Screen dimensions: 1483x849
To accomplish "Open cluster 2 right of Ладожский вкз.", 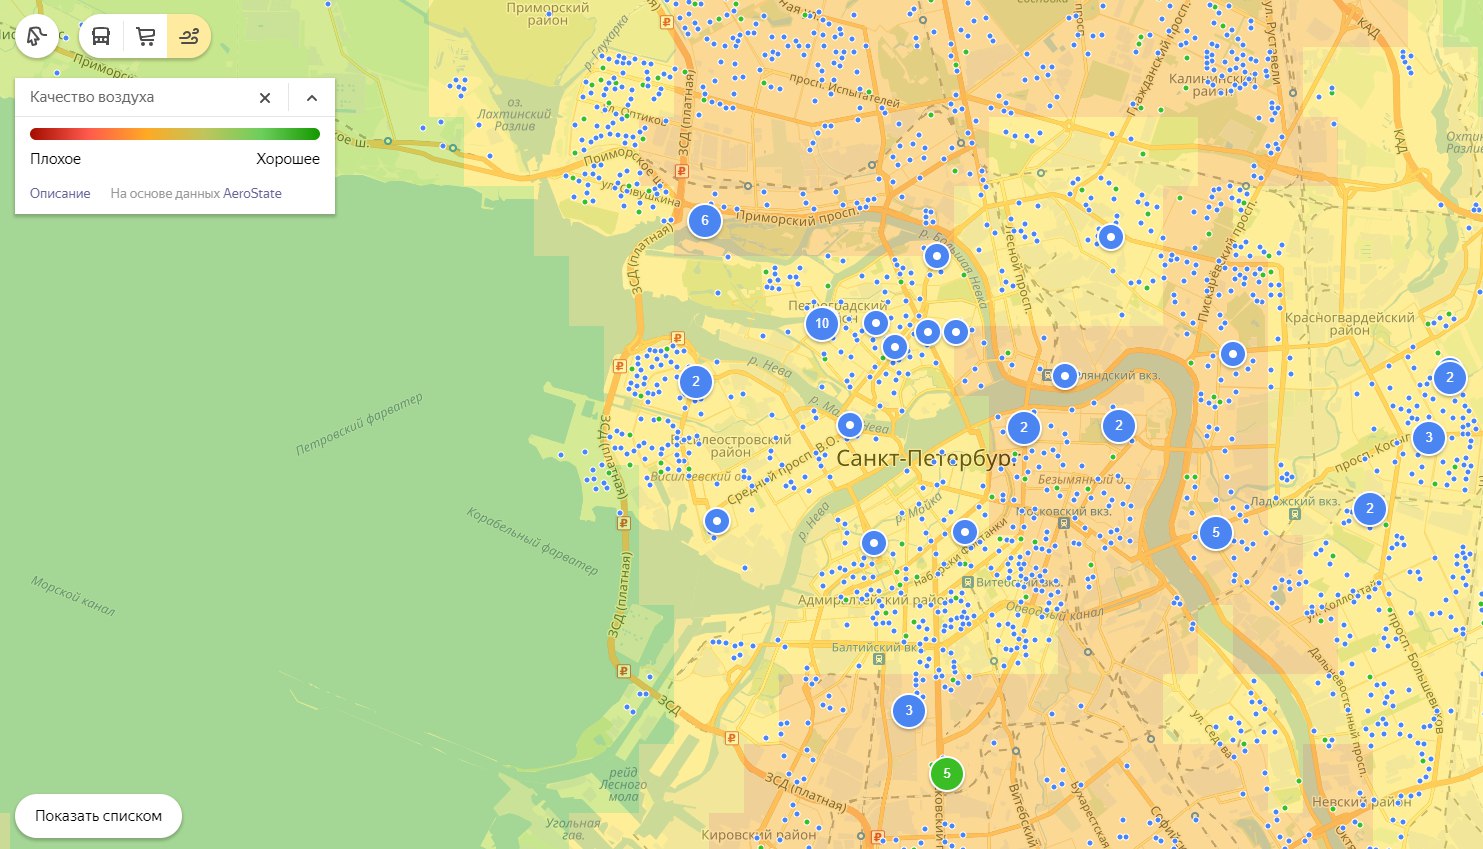I will [1370, 509].
